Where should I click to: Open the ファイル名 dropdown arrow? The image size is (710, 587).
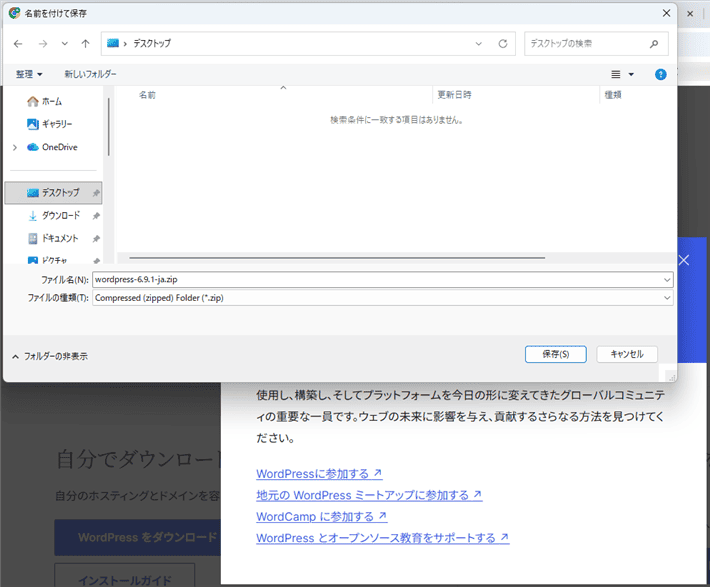[x=667, y=280]
